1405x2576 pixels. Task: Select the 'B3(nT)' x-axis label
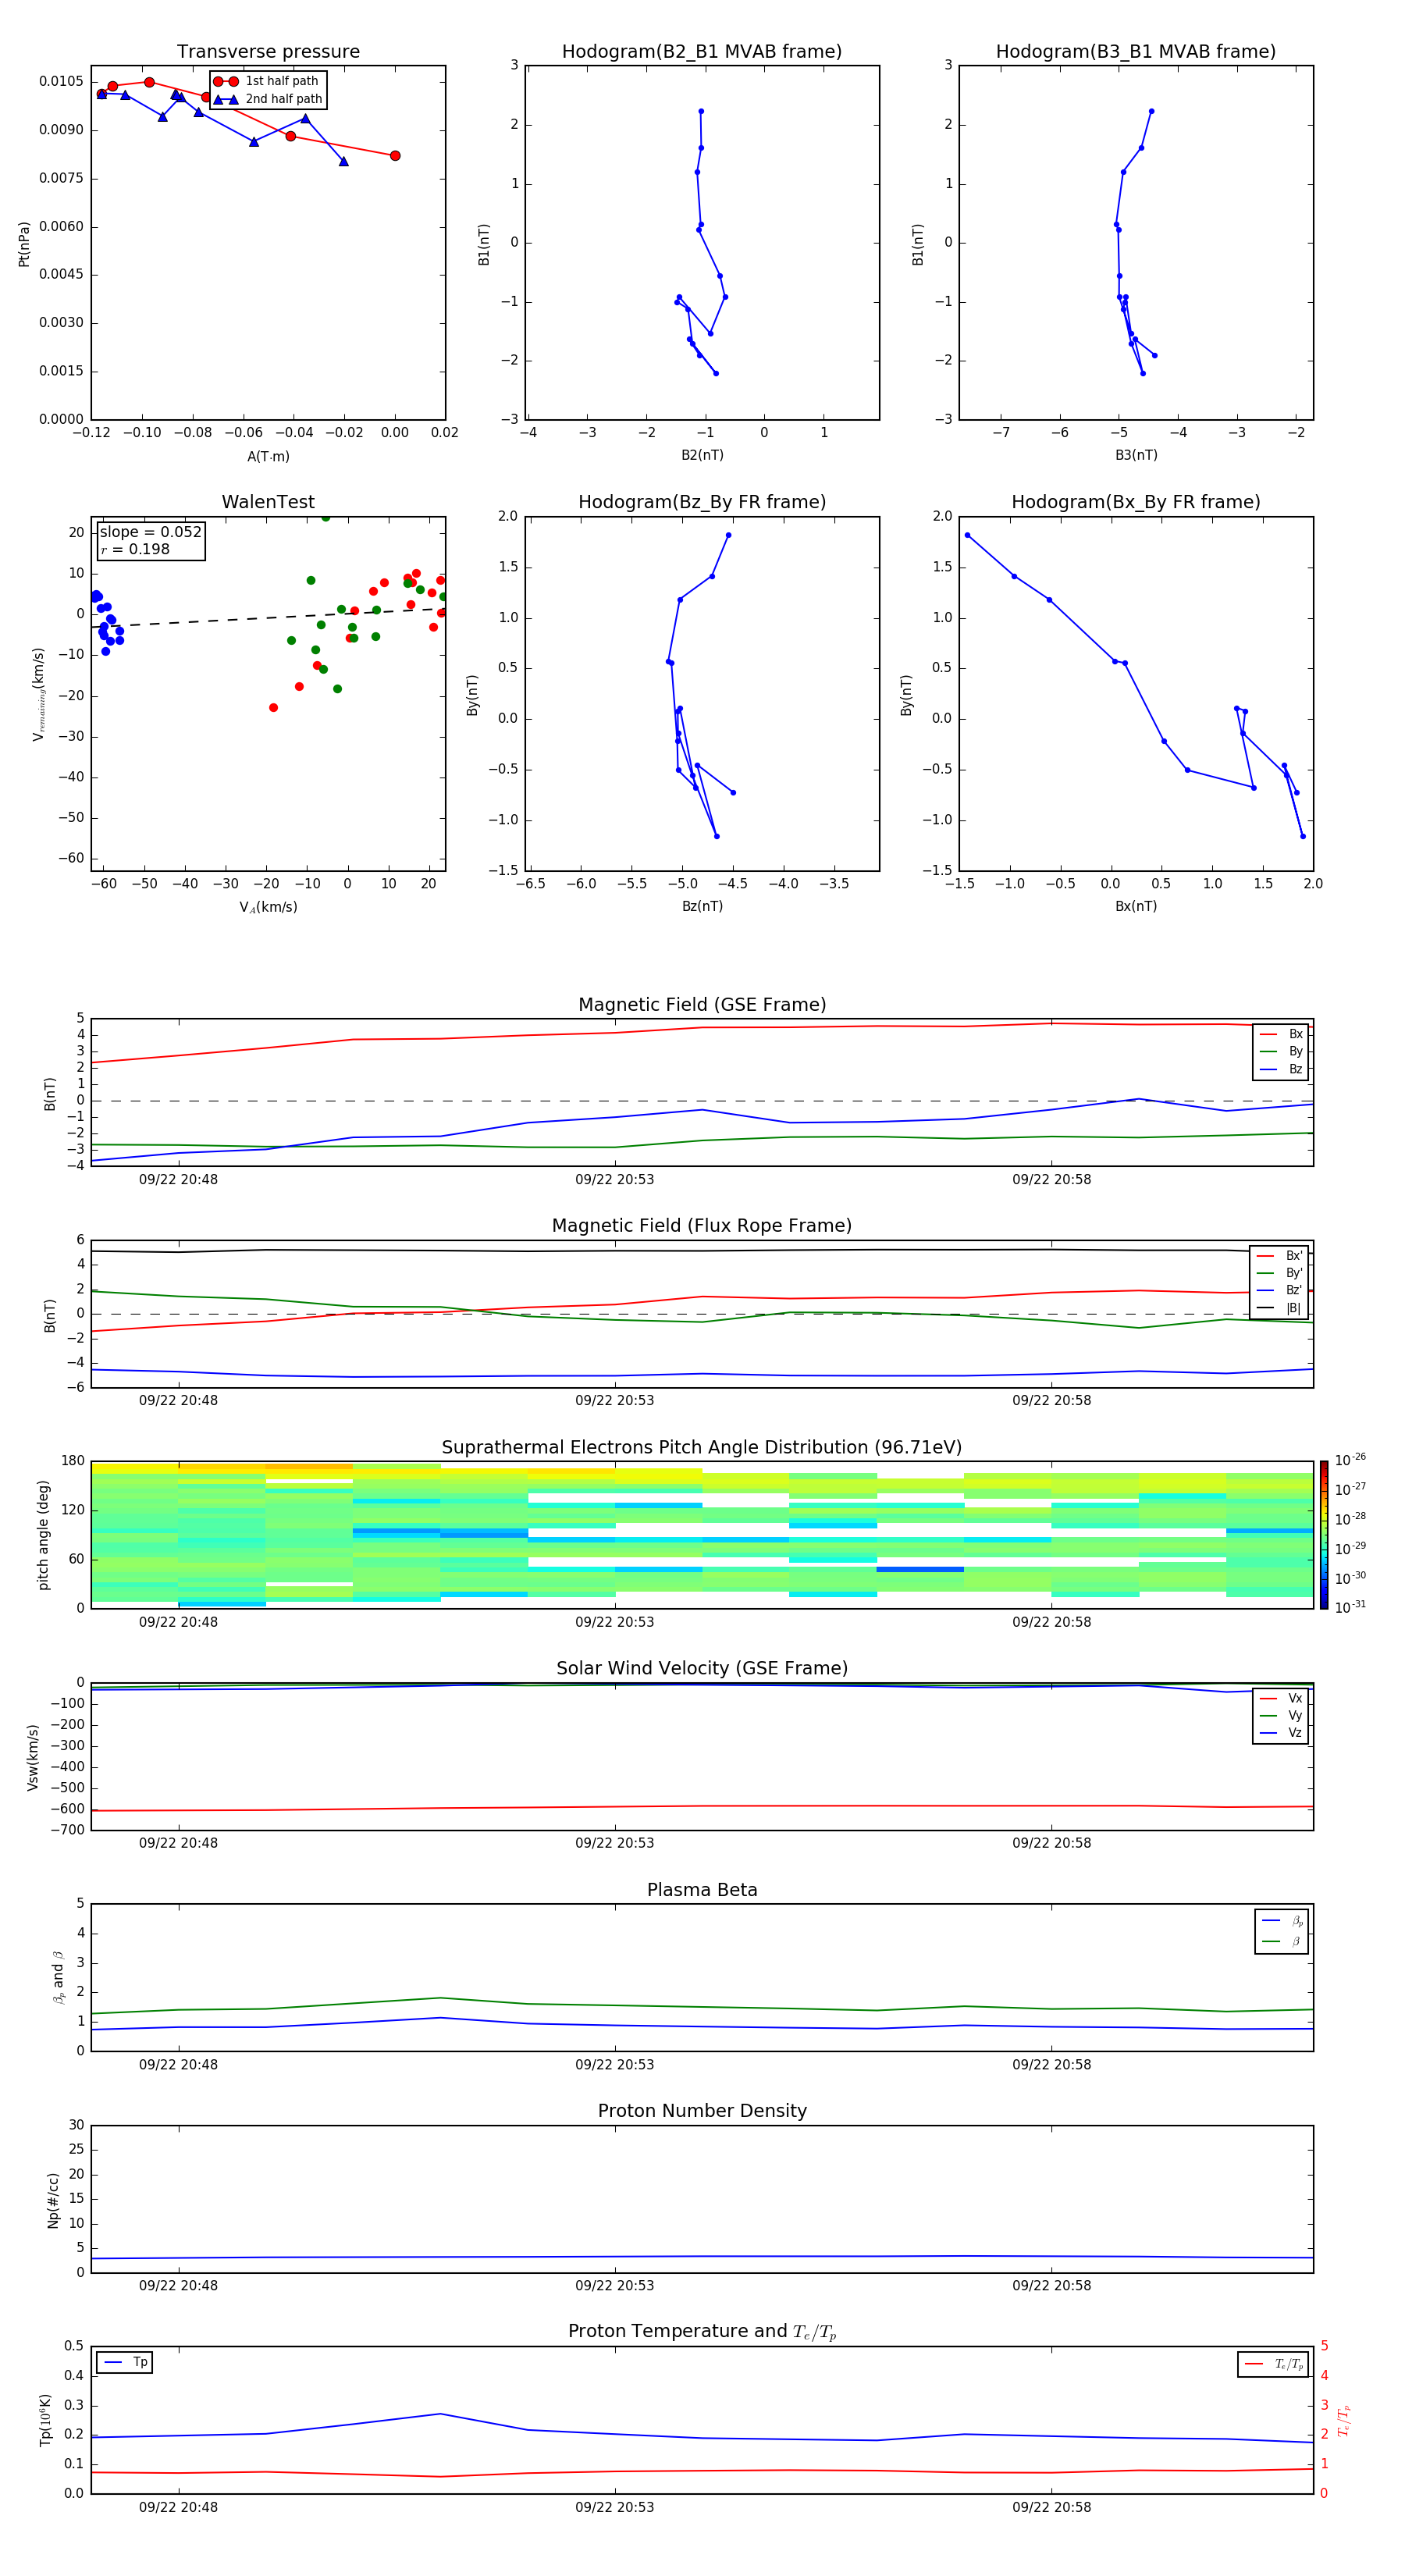tap(1136, 455)
